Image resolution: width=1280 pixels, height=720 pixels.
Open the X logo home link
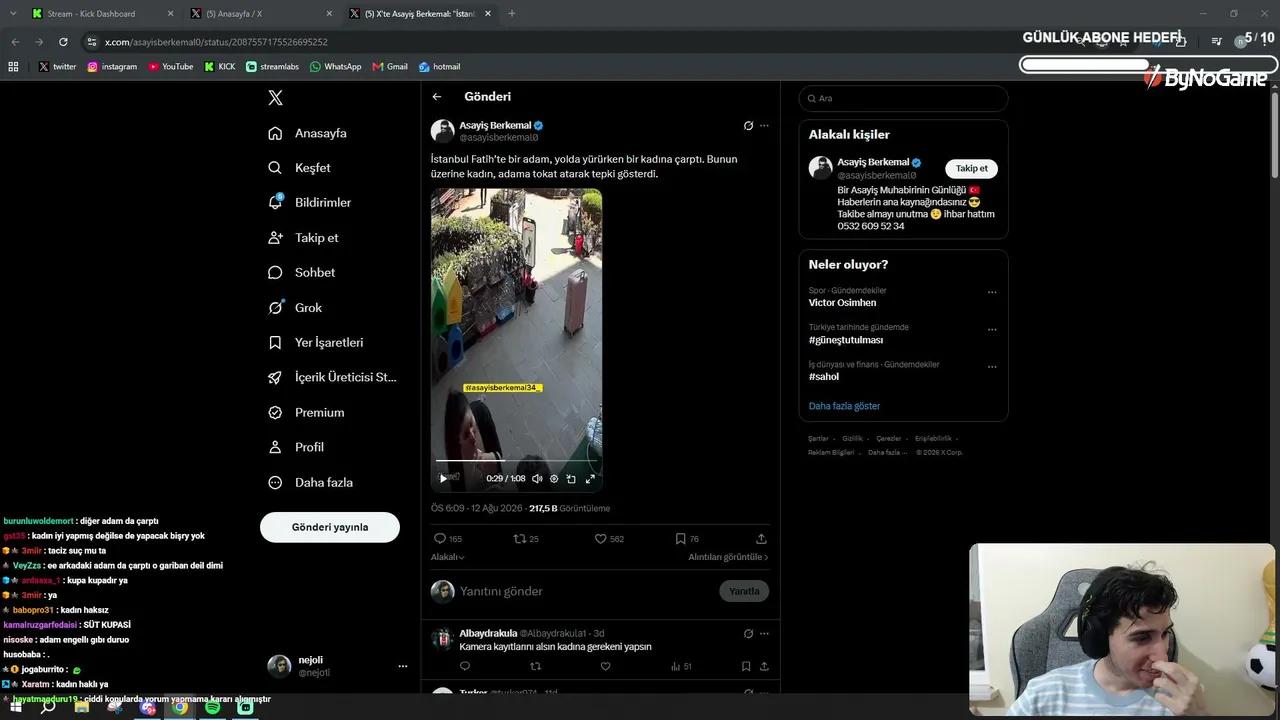pos(276,98)
